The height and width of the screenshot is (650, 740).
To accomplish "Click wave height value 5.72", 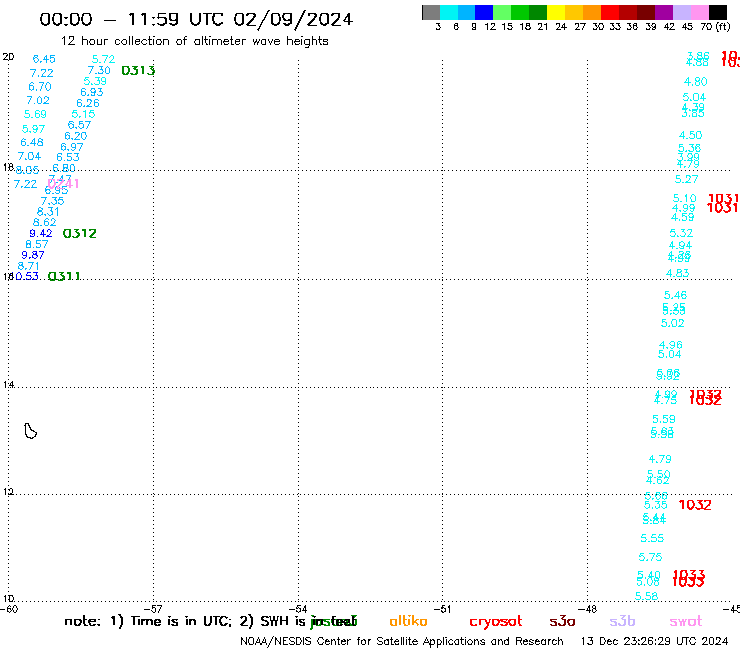I will [x=103, y=59].
